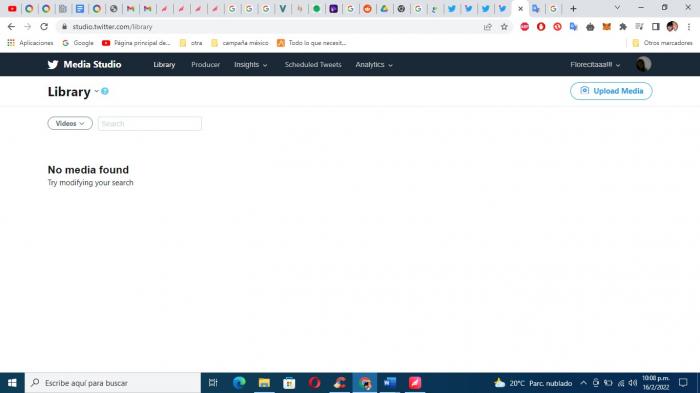Switch to the Google Translate tab
Image resolution: width=700 pixels, height=393 pixels.
[536, 8]
